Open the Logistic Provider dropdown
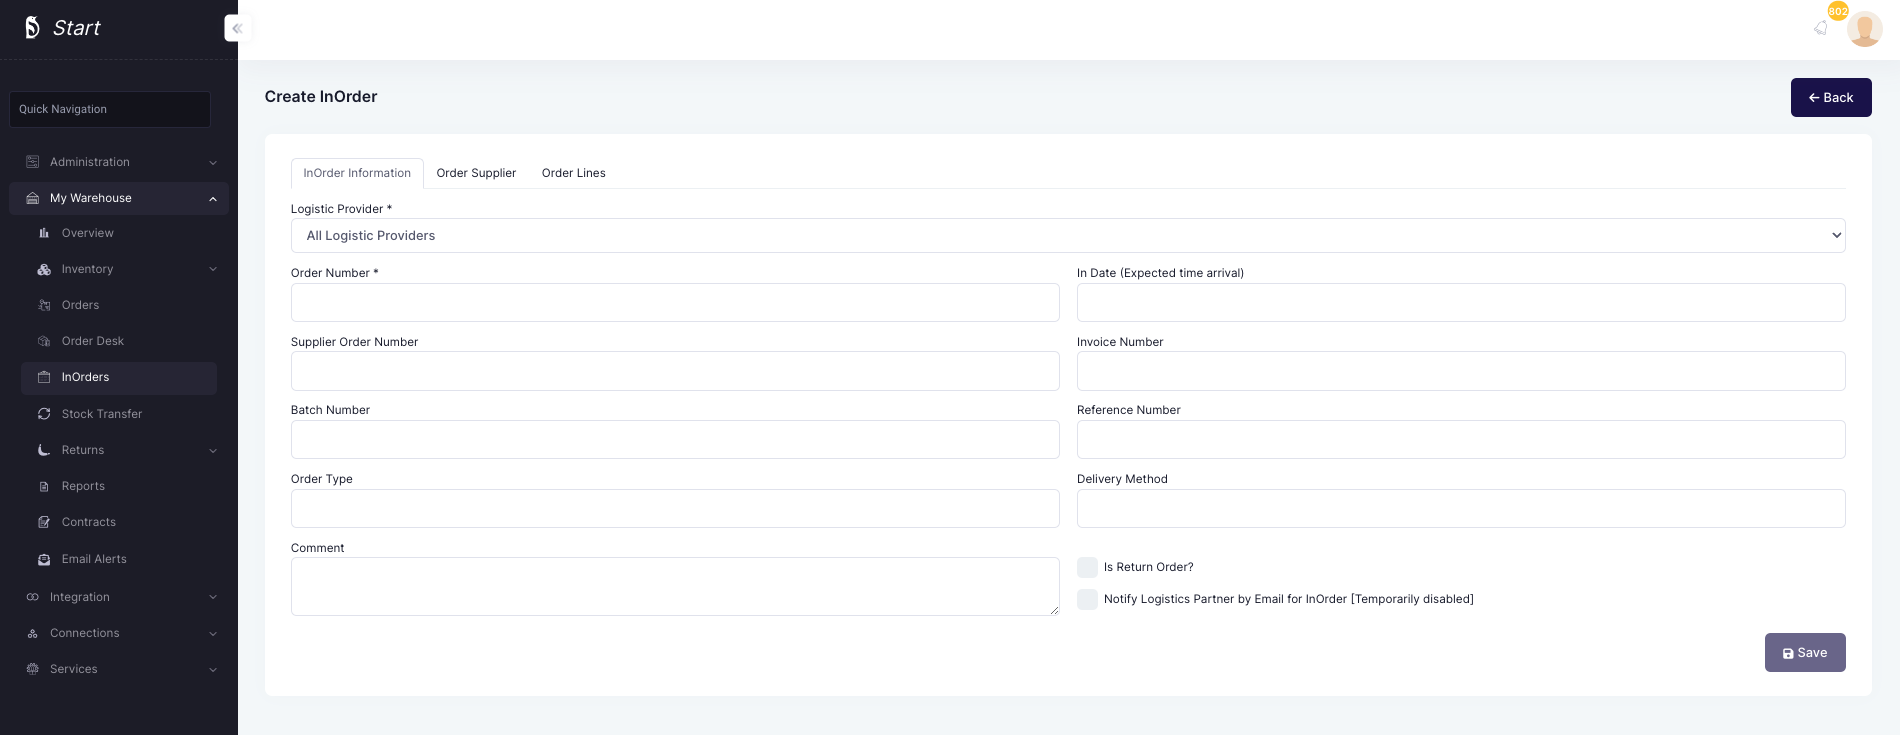 [x=1067, y=236]
